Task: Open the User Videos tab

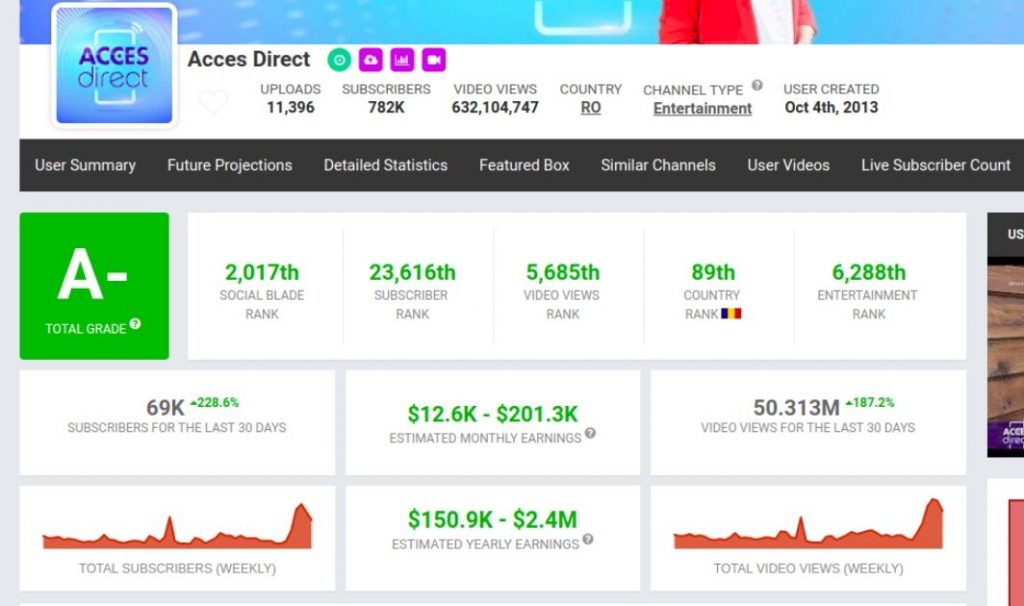Action: click(x=788, y=165)
